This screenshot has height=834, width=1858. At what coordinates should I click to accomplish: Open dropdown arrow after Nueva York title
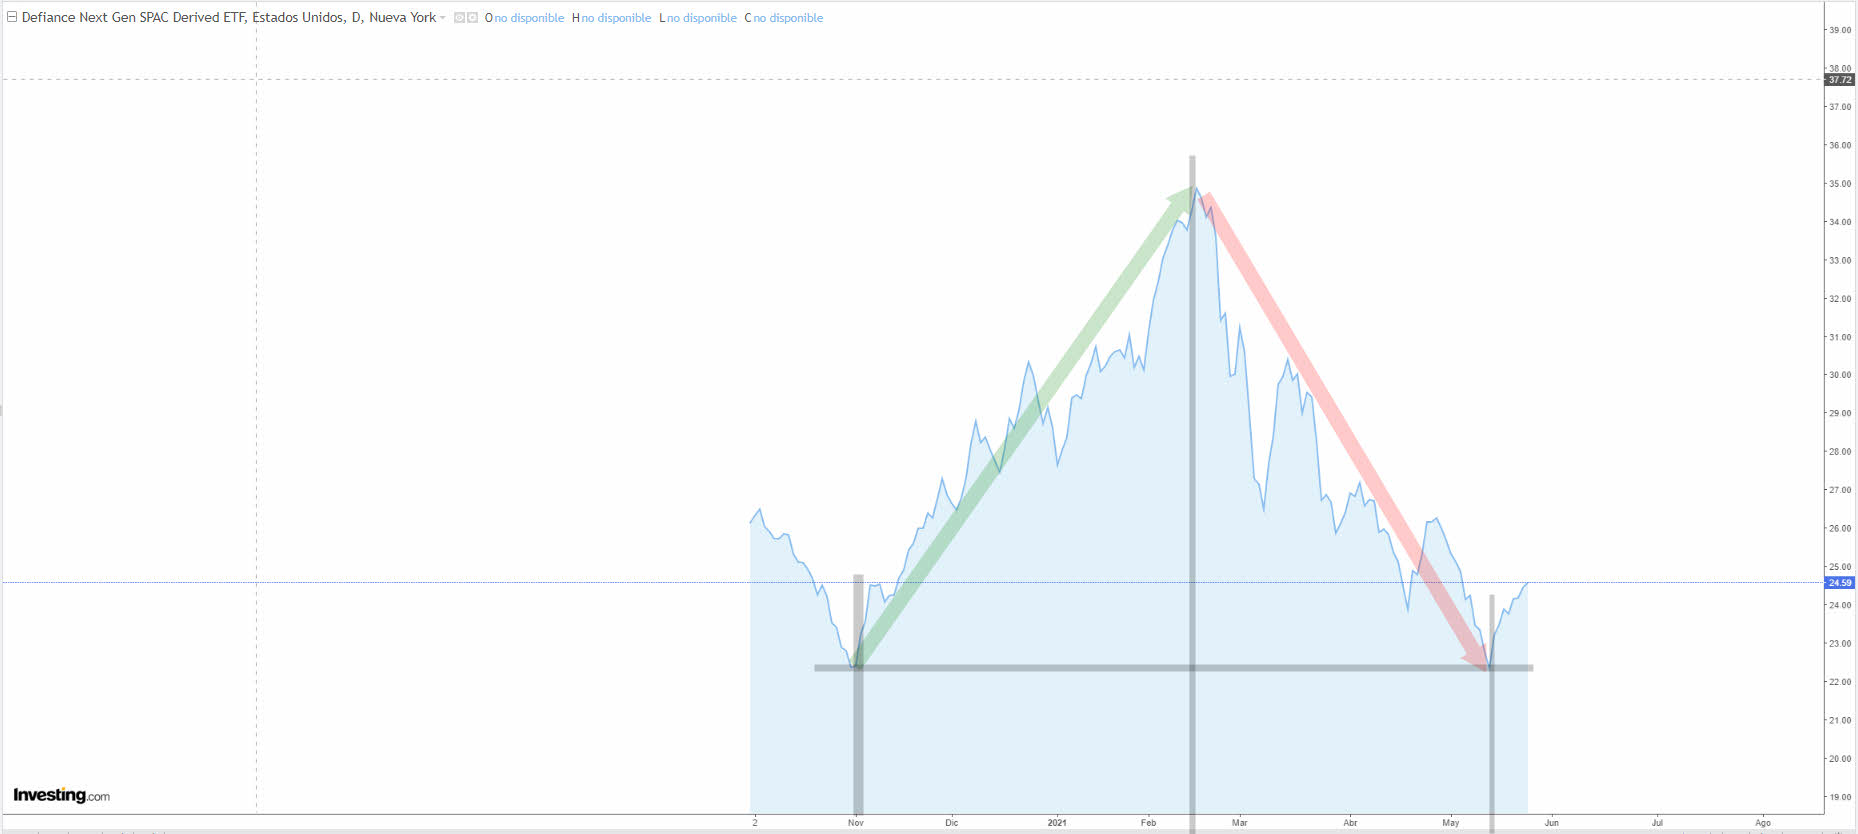[443, 18]
